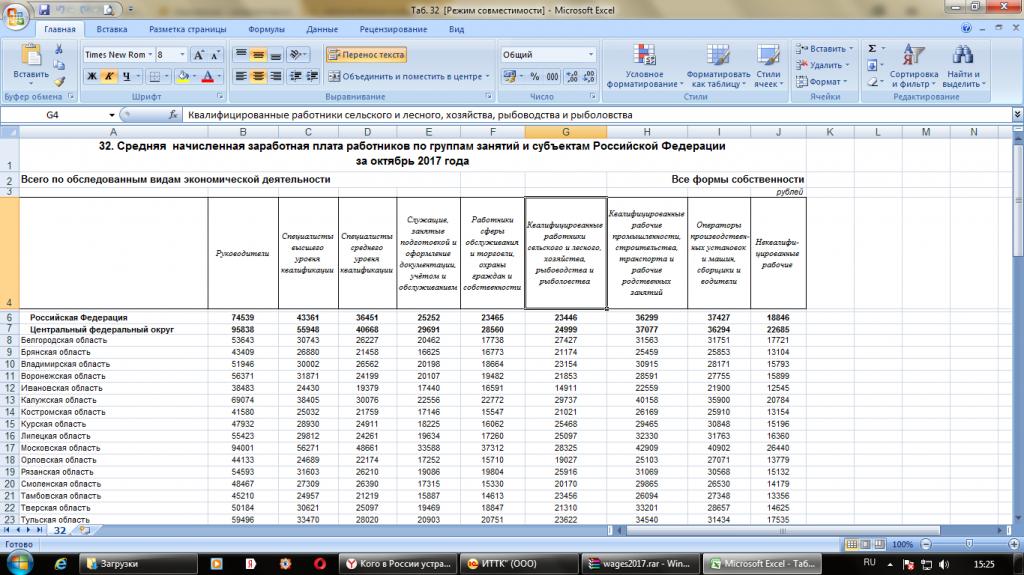Switch to the Формулы ribbon tab
The height and width of the screenshot is (575, 1024).
click(x=266, y=30)
